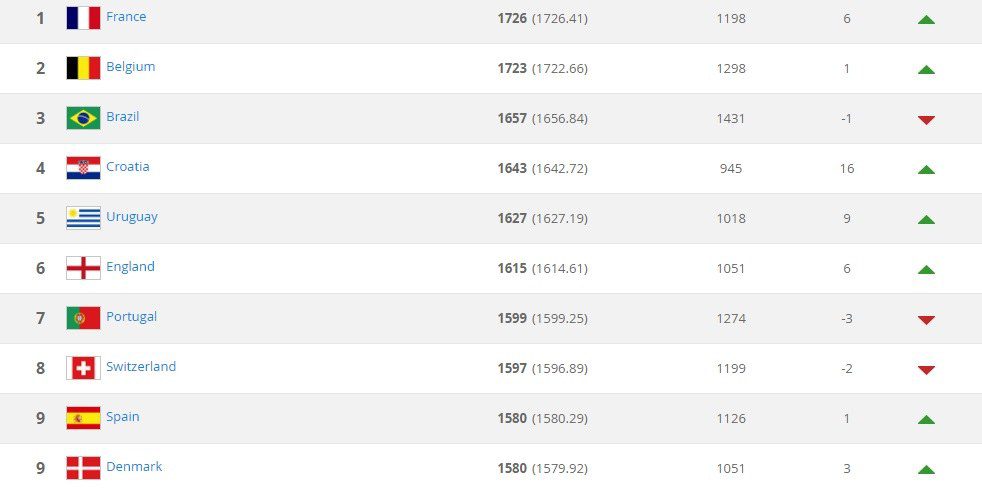Click the Spain flag icon
The width and height of the screenshot is (982, 489).
[x=83, y=418]
